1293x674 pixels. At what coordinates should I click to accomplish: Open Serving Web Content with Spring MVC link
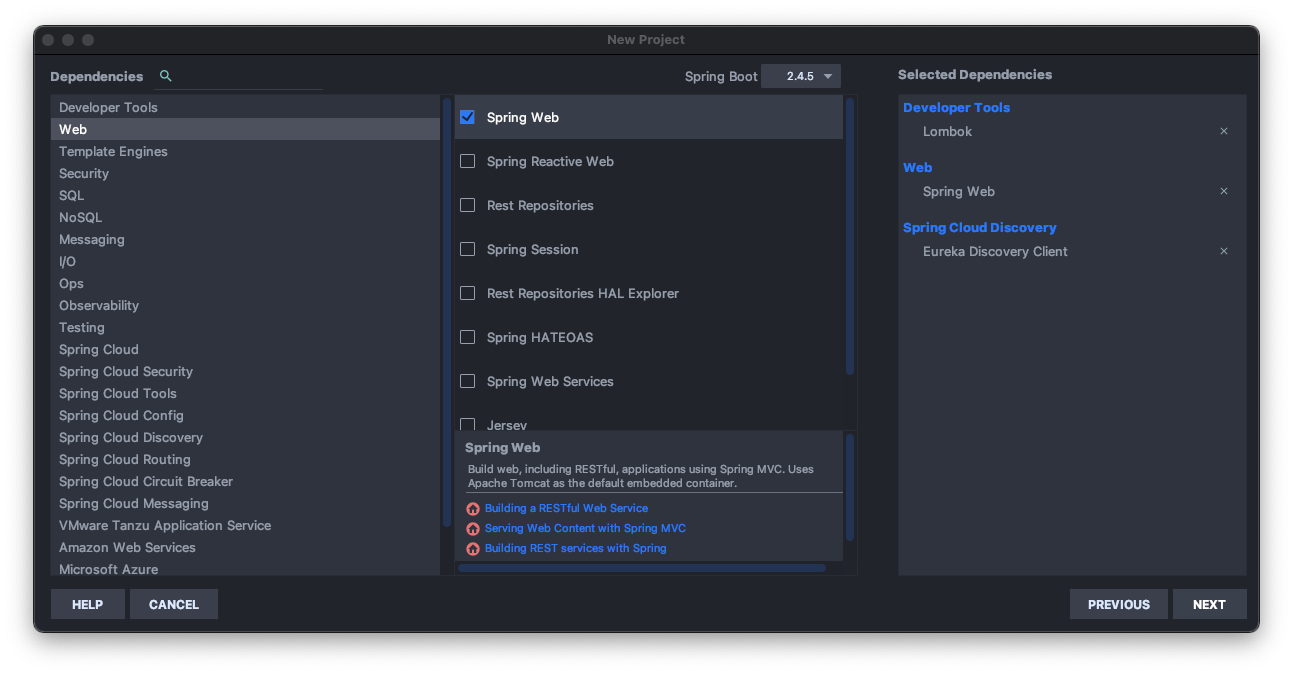[585, 528]
